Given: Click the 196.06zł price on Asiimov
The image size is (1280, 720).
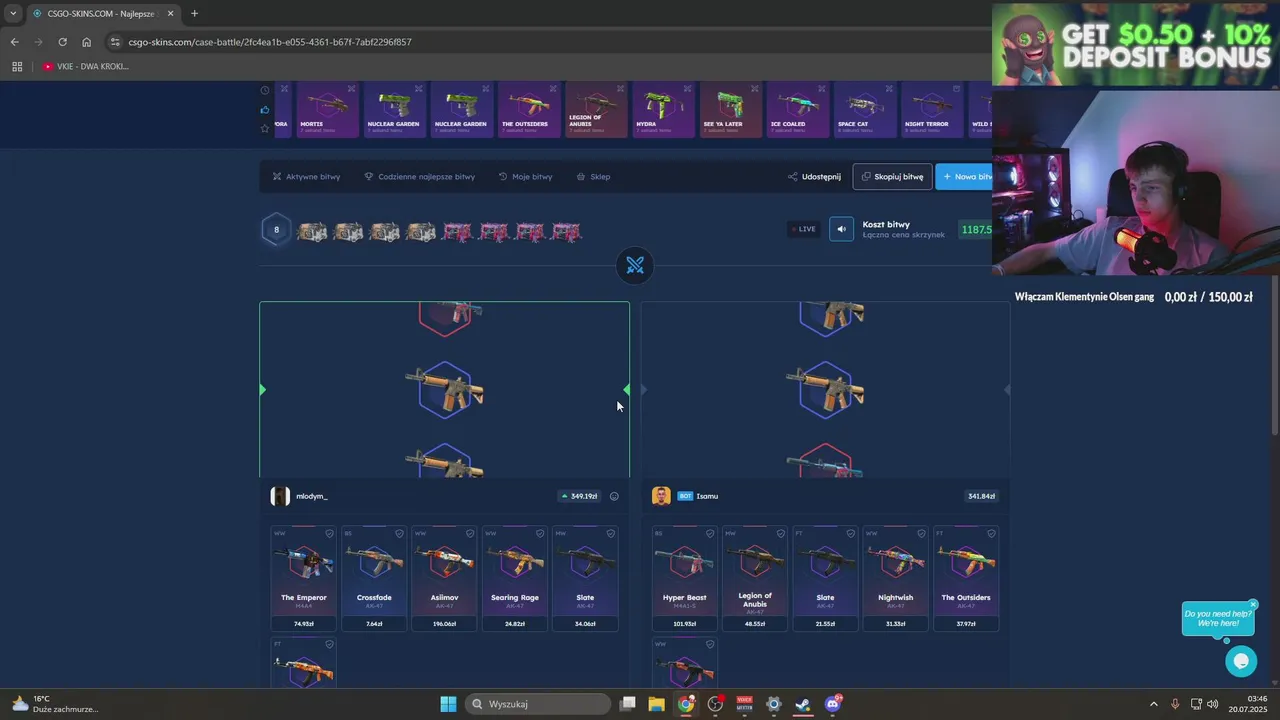Looking at the screenshot, I should pos(444,624).
